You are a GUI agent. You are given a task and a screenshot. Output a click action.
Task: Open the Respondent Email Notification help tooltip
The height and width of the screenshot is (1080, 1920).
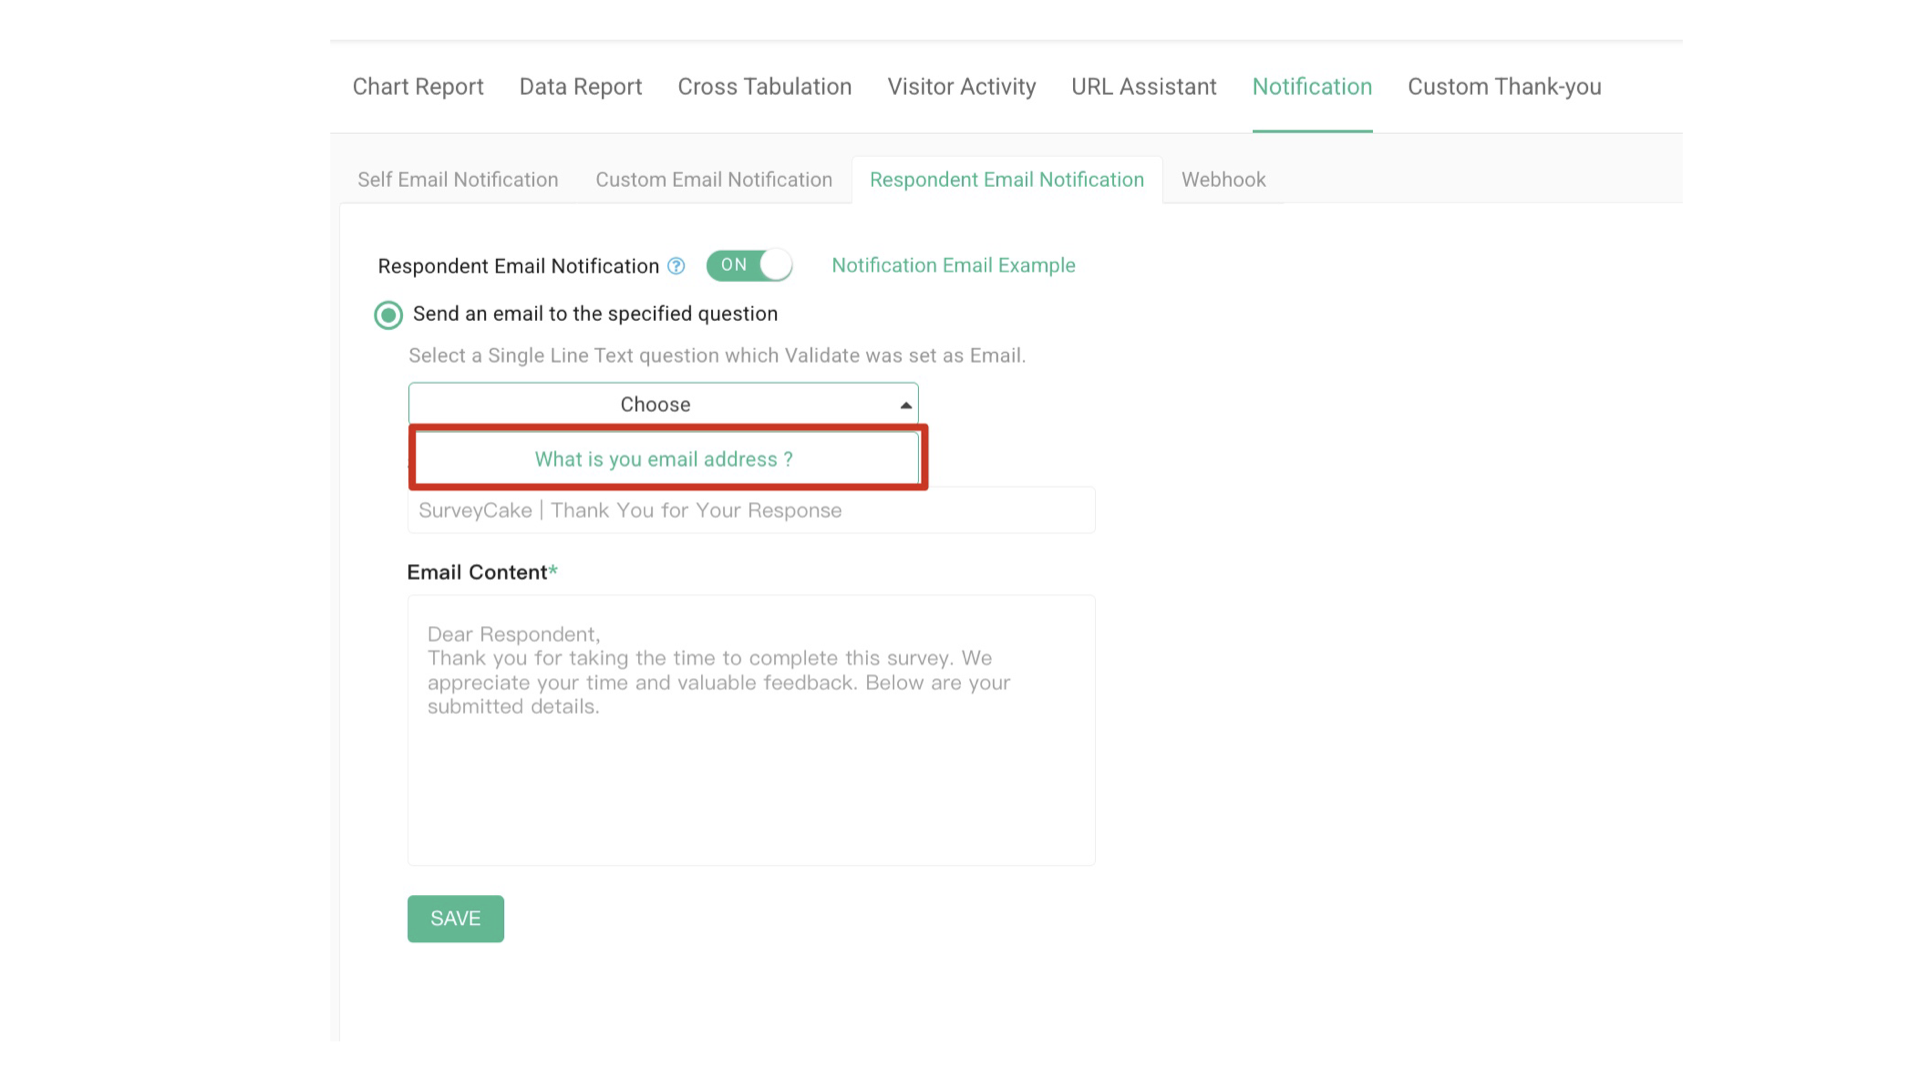pyautogui.click(x=676, y=265)
